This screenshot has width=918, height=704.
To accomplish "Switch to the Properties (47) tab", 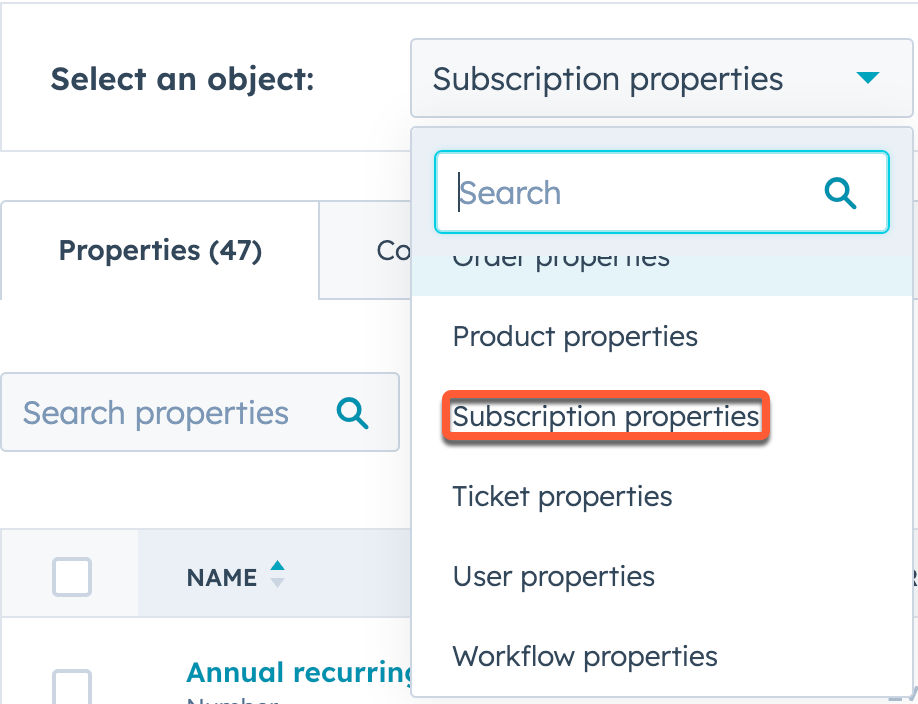I will [x=159, y=250].
